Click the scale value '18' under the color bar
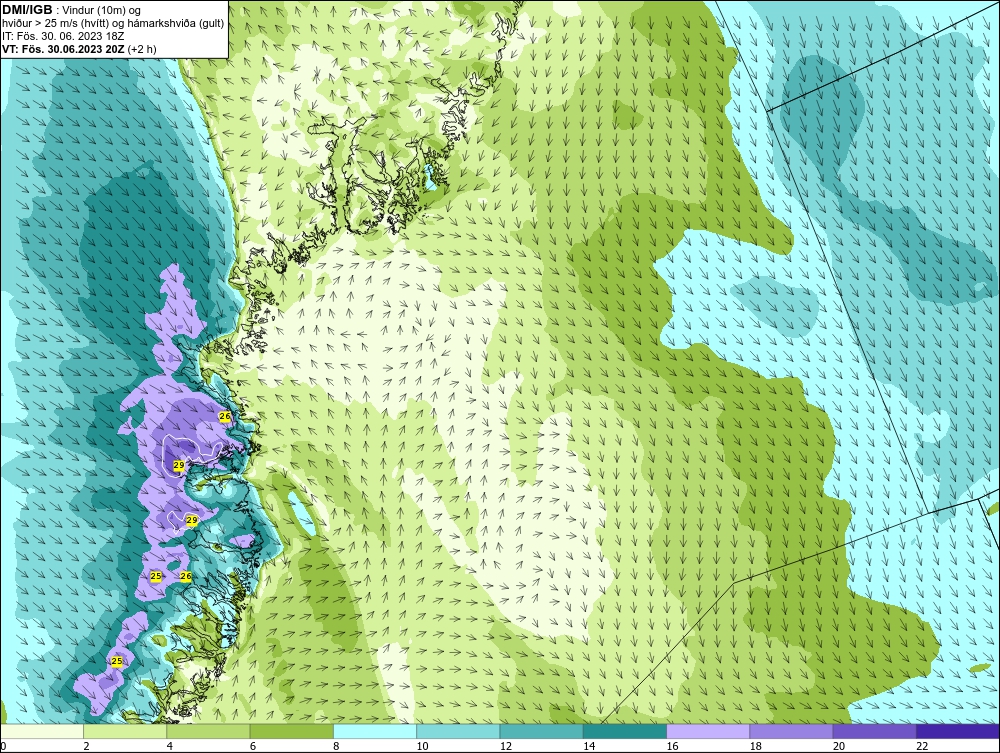Screen dimensions: 1000x753 pyautogui.click(x=754, y=747)
